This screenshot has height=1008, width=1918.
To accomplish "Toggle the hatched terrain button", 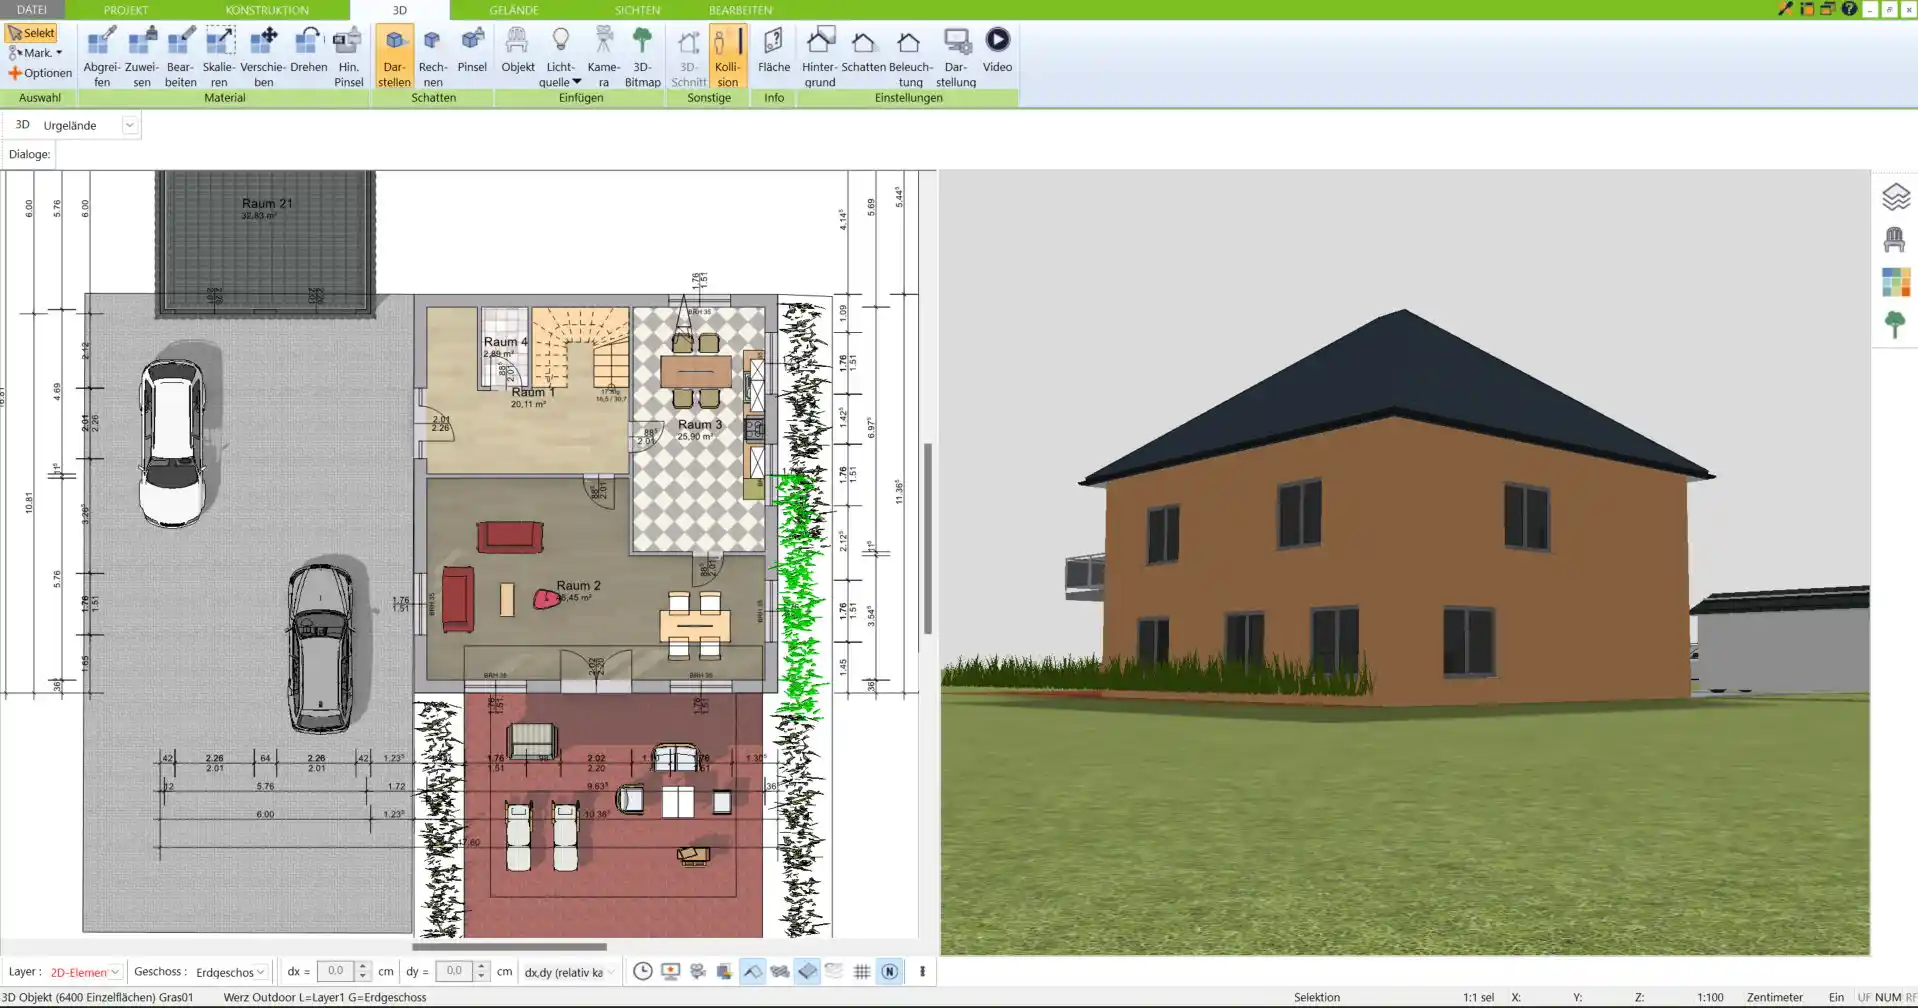I will (780, 971).
